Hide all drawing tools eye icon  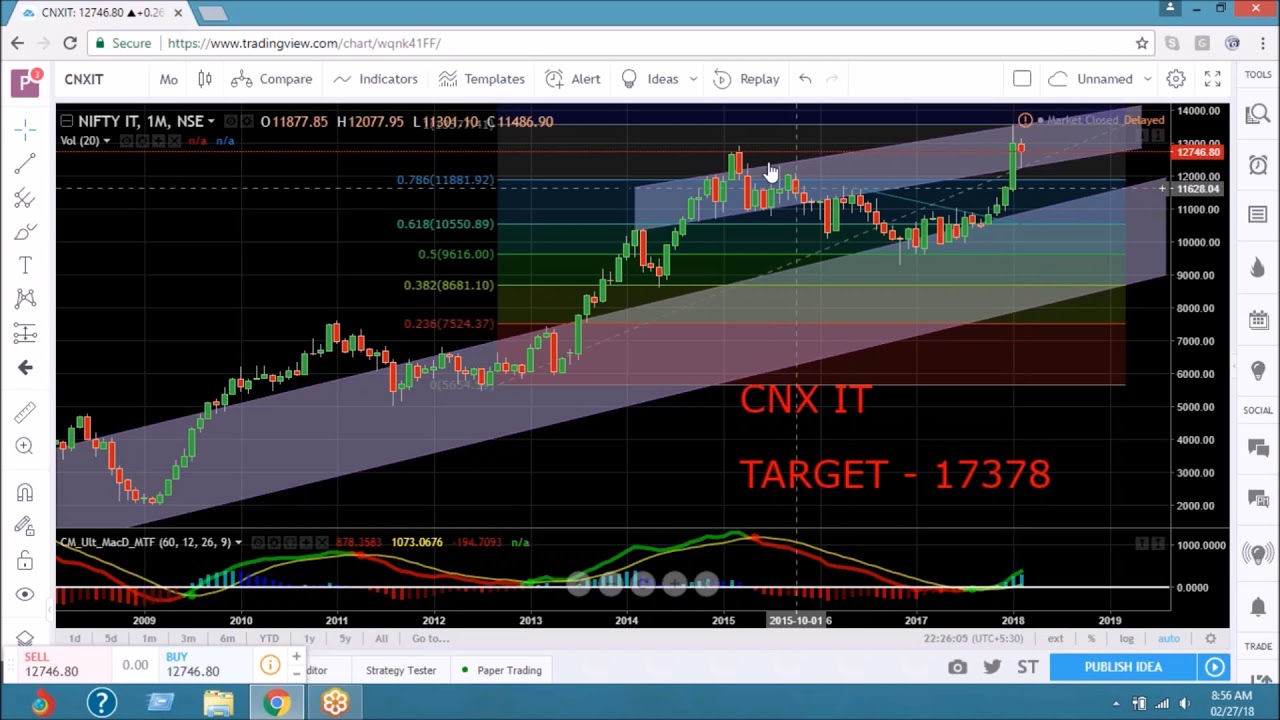click(x=25, y=594)
